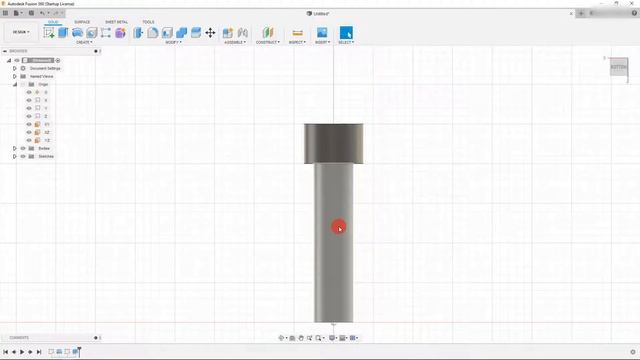Expand the Sketches folder

[x=15, y=156]
